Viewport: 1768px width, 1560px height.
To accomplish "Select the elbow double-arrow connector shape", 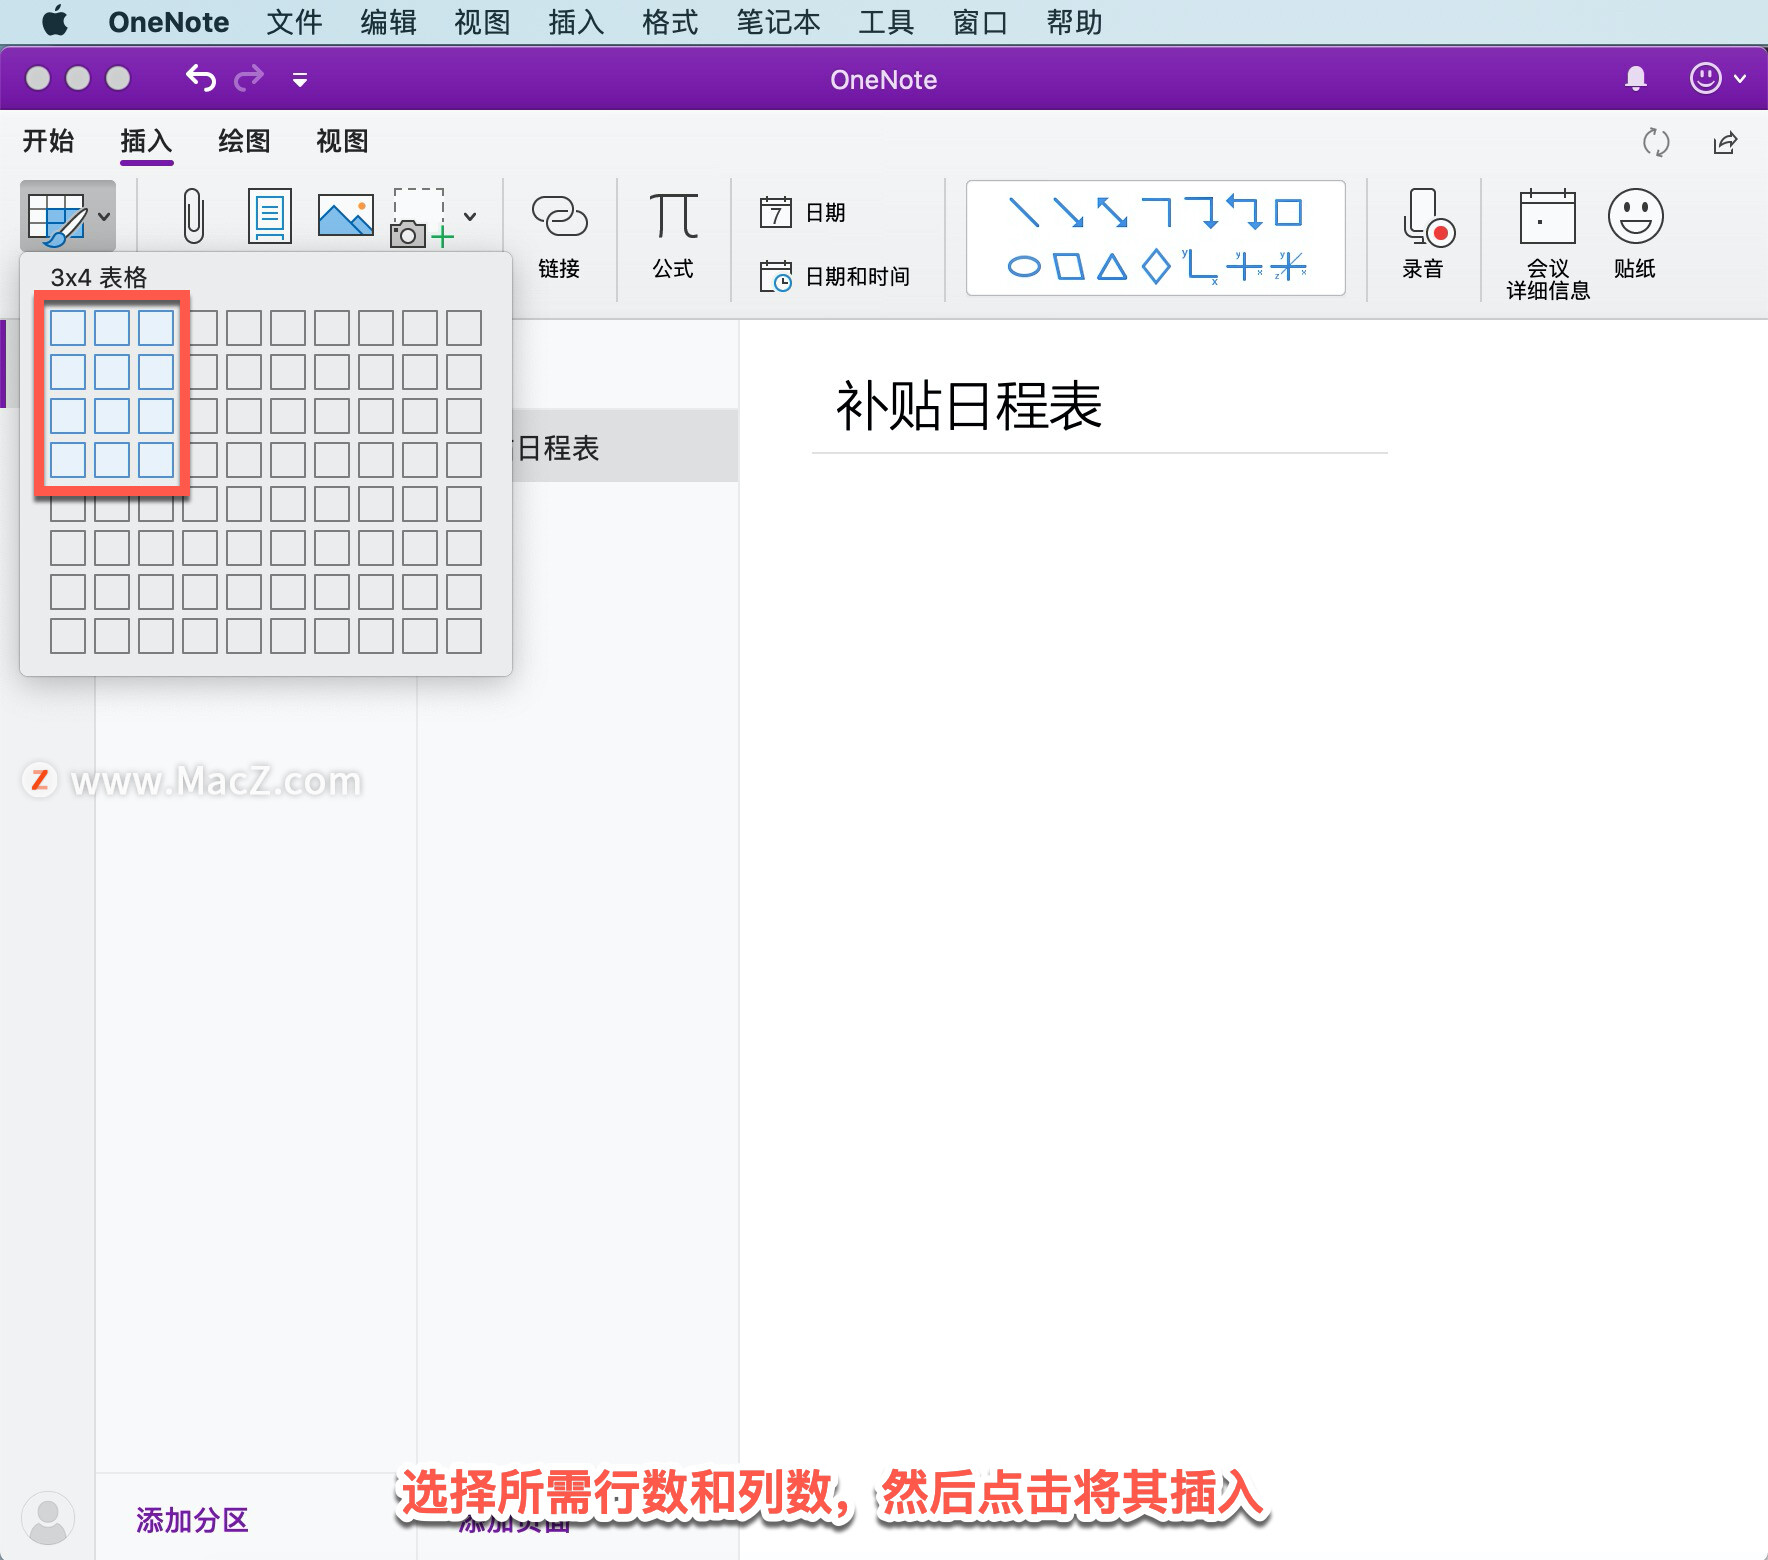I will (x=1245, y=212).
